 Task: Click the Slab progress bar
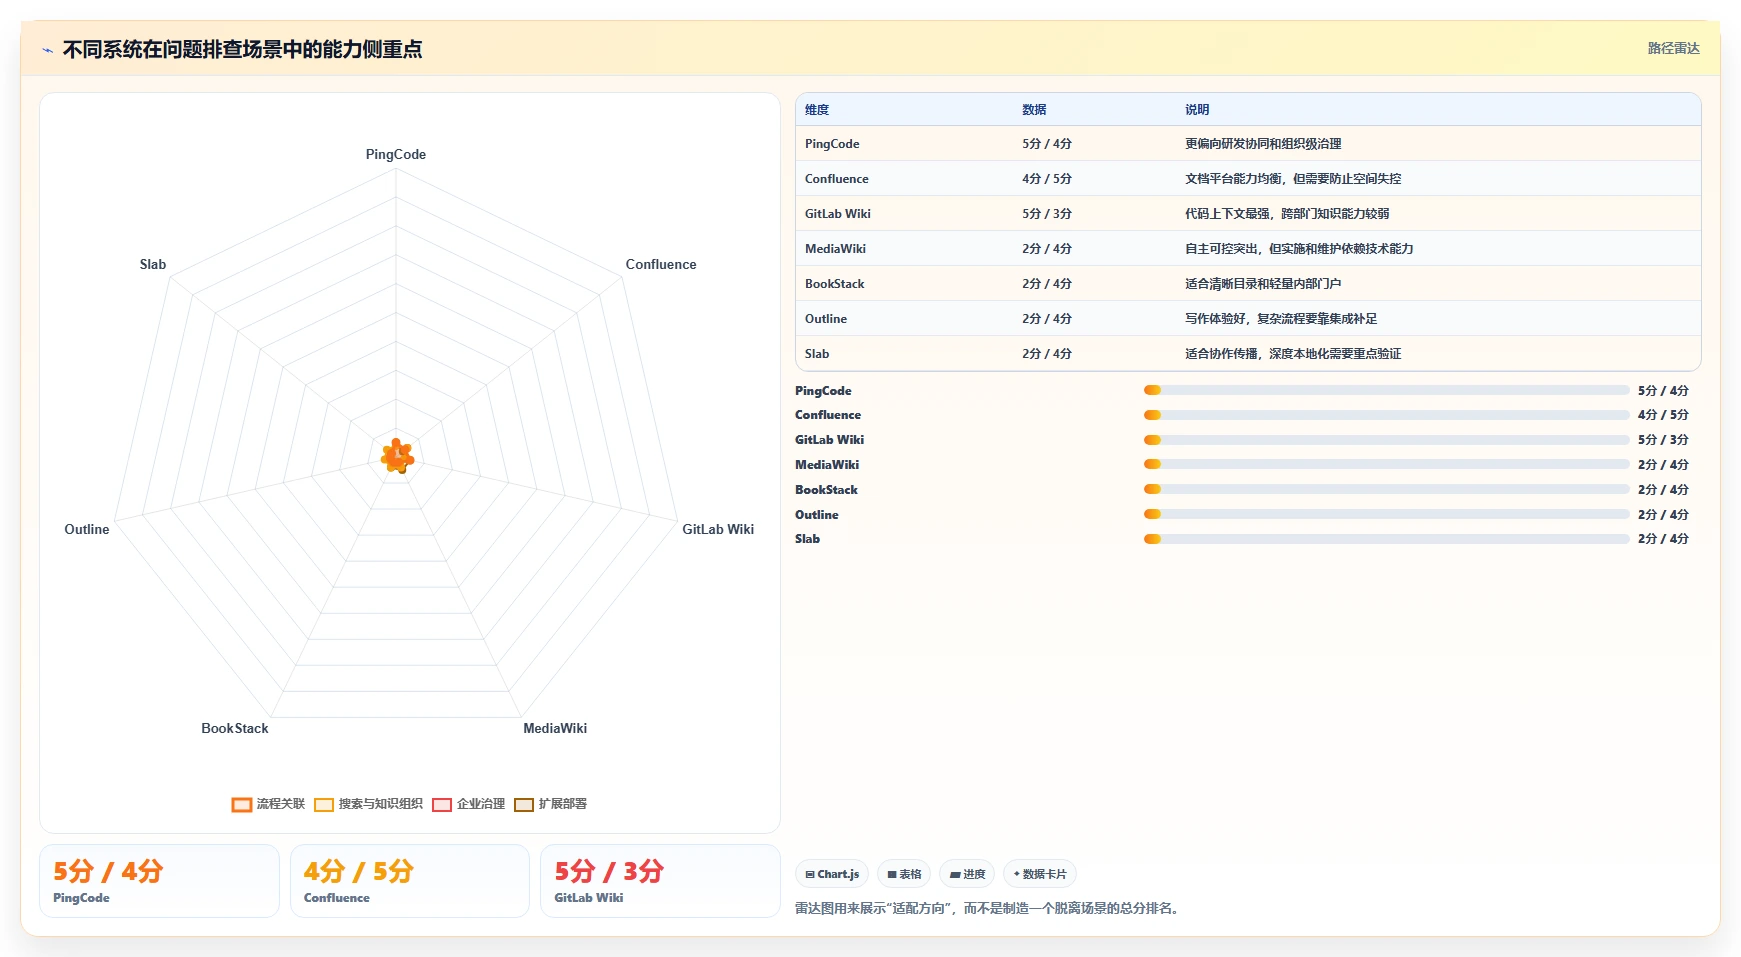click(x=1387, y=539)
